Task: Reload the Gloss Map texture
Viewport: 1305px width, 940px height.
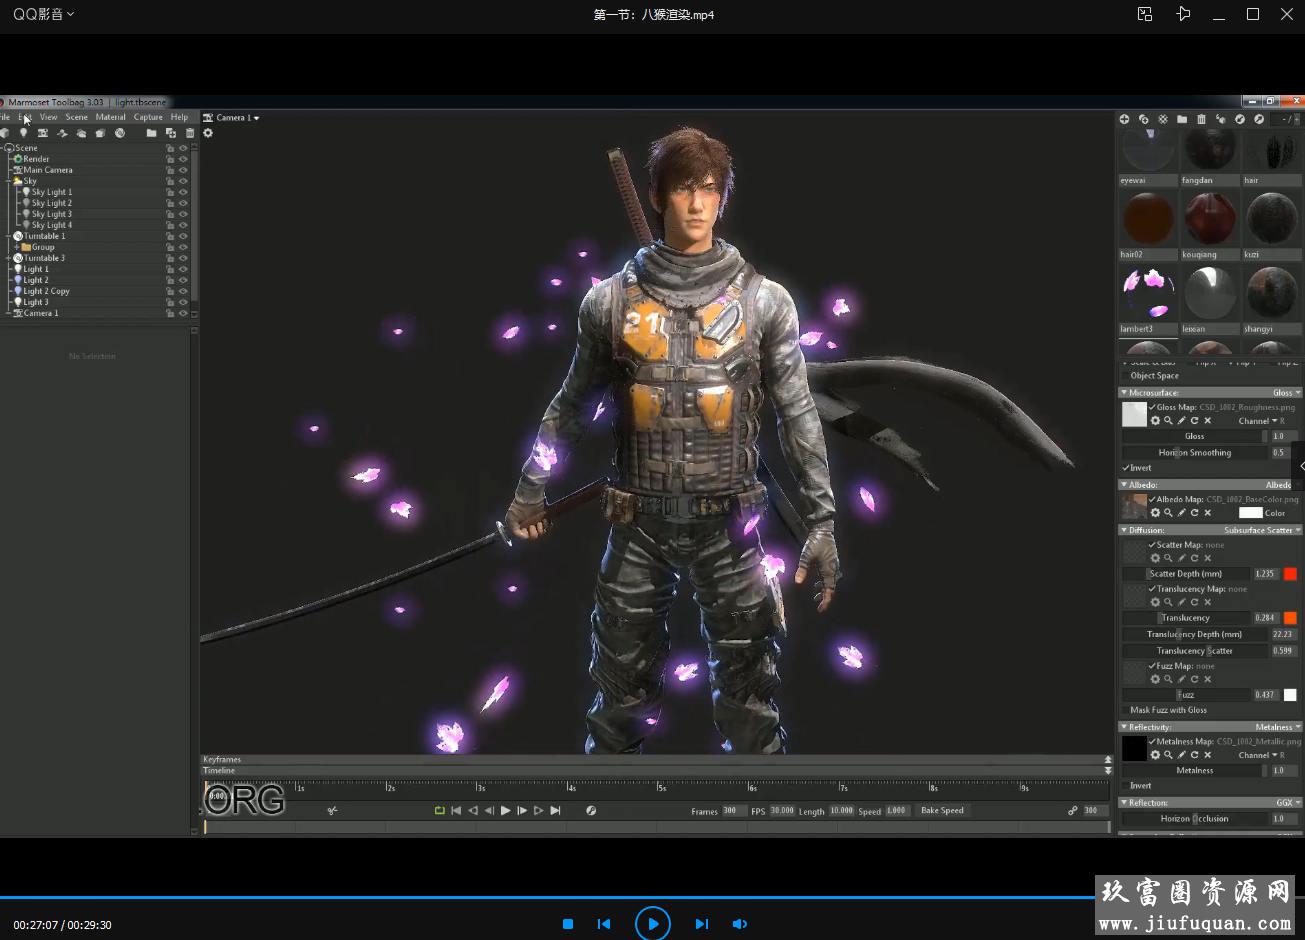Action: pos(1194,421)
